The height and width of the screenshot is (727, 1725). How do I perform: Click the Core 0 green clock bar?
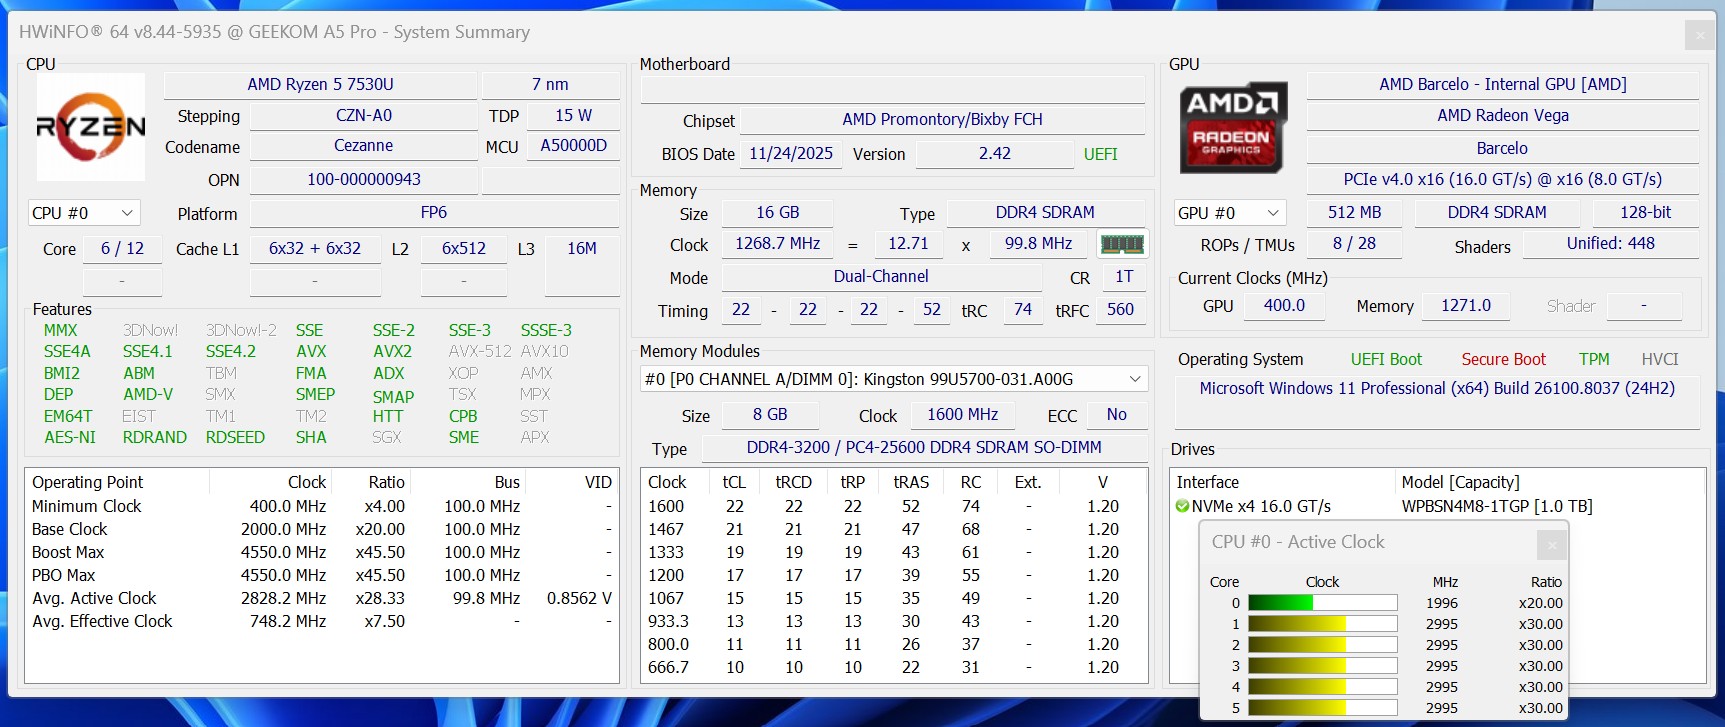pos(1280,603)
